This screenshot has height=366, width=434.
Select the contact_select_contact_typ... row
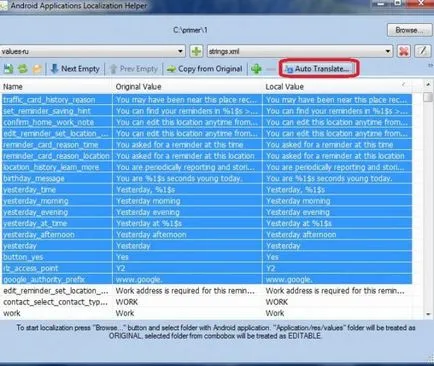pyautogui.click(x=207, y=302)
